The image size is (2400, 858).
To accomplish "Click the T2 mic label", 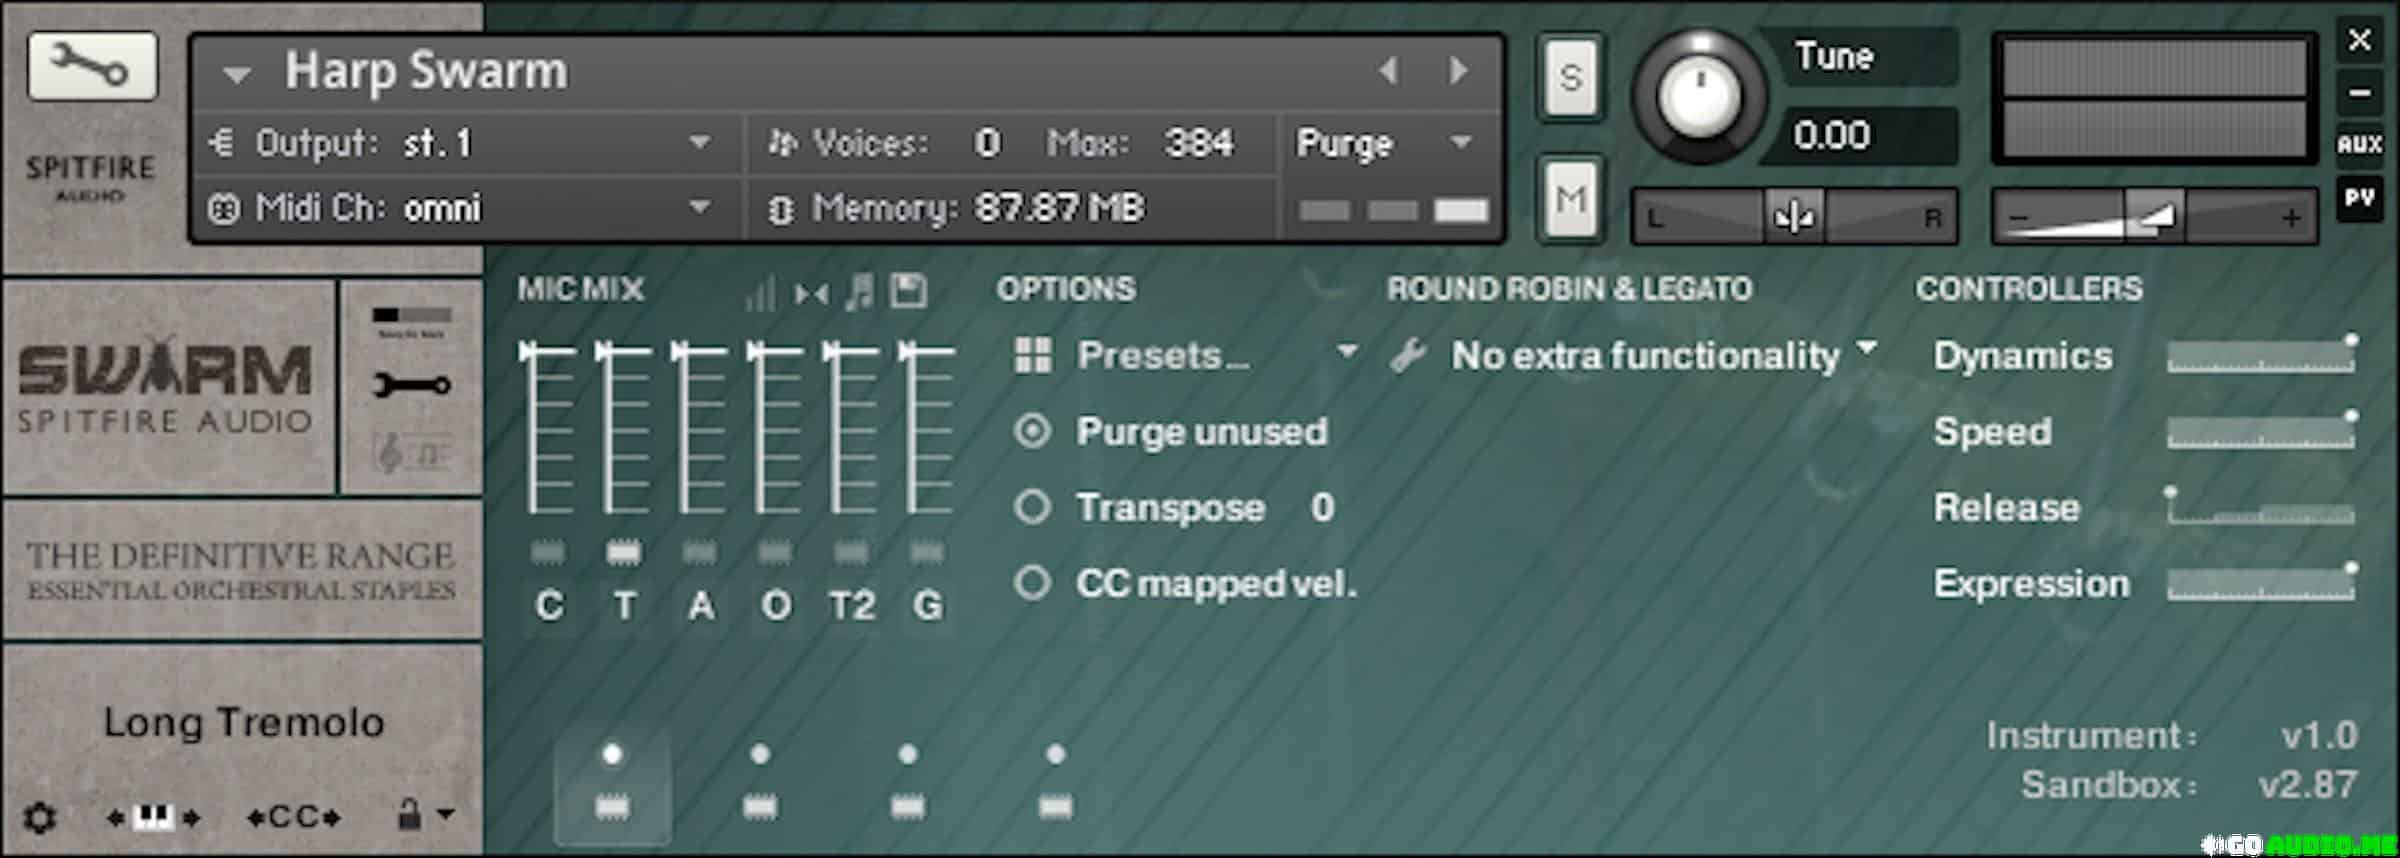I will coord(852,605).
